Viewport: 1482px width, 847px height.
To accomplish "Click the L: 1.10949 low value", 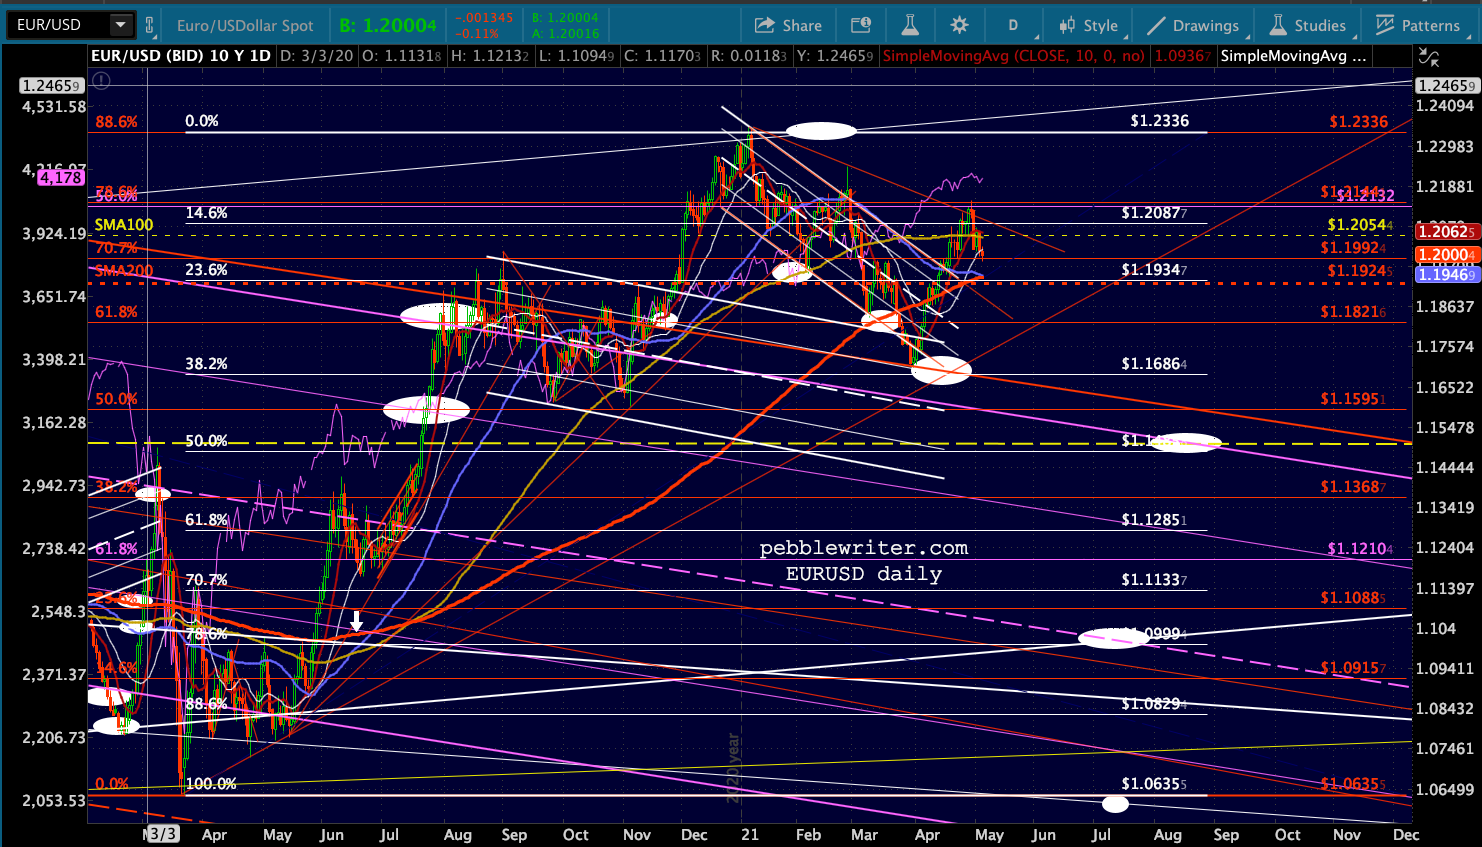I will click(x=577, y=56).
